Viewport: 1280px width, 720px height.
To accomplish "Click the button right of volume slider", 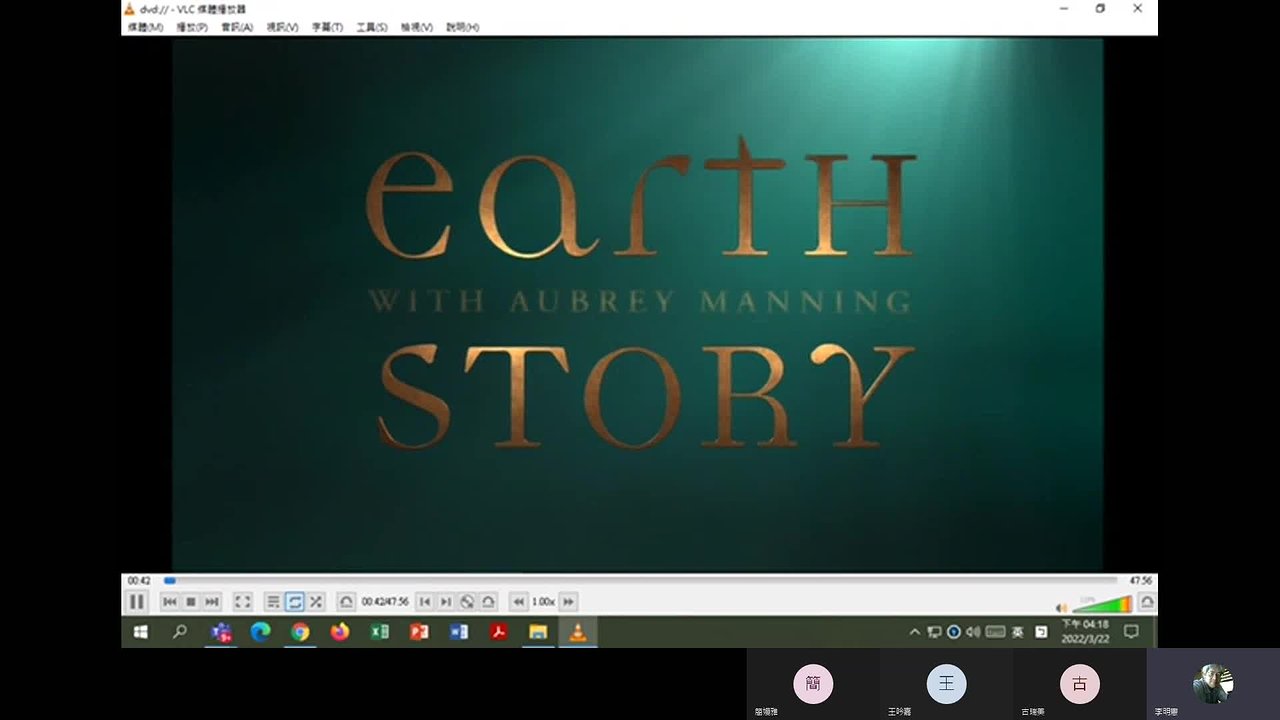I will [x=1147, y=602].
